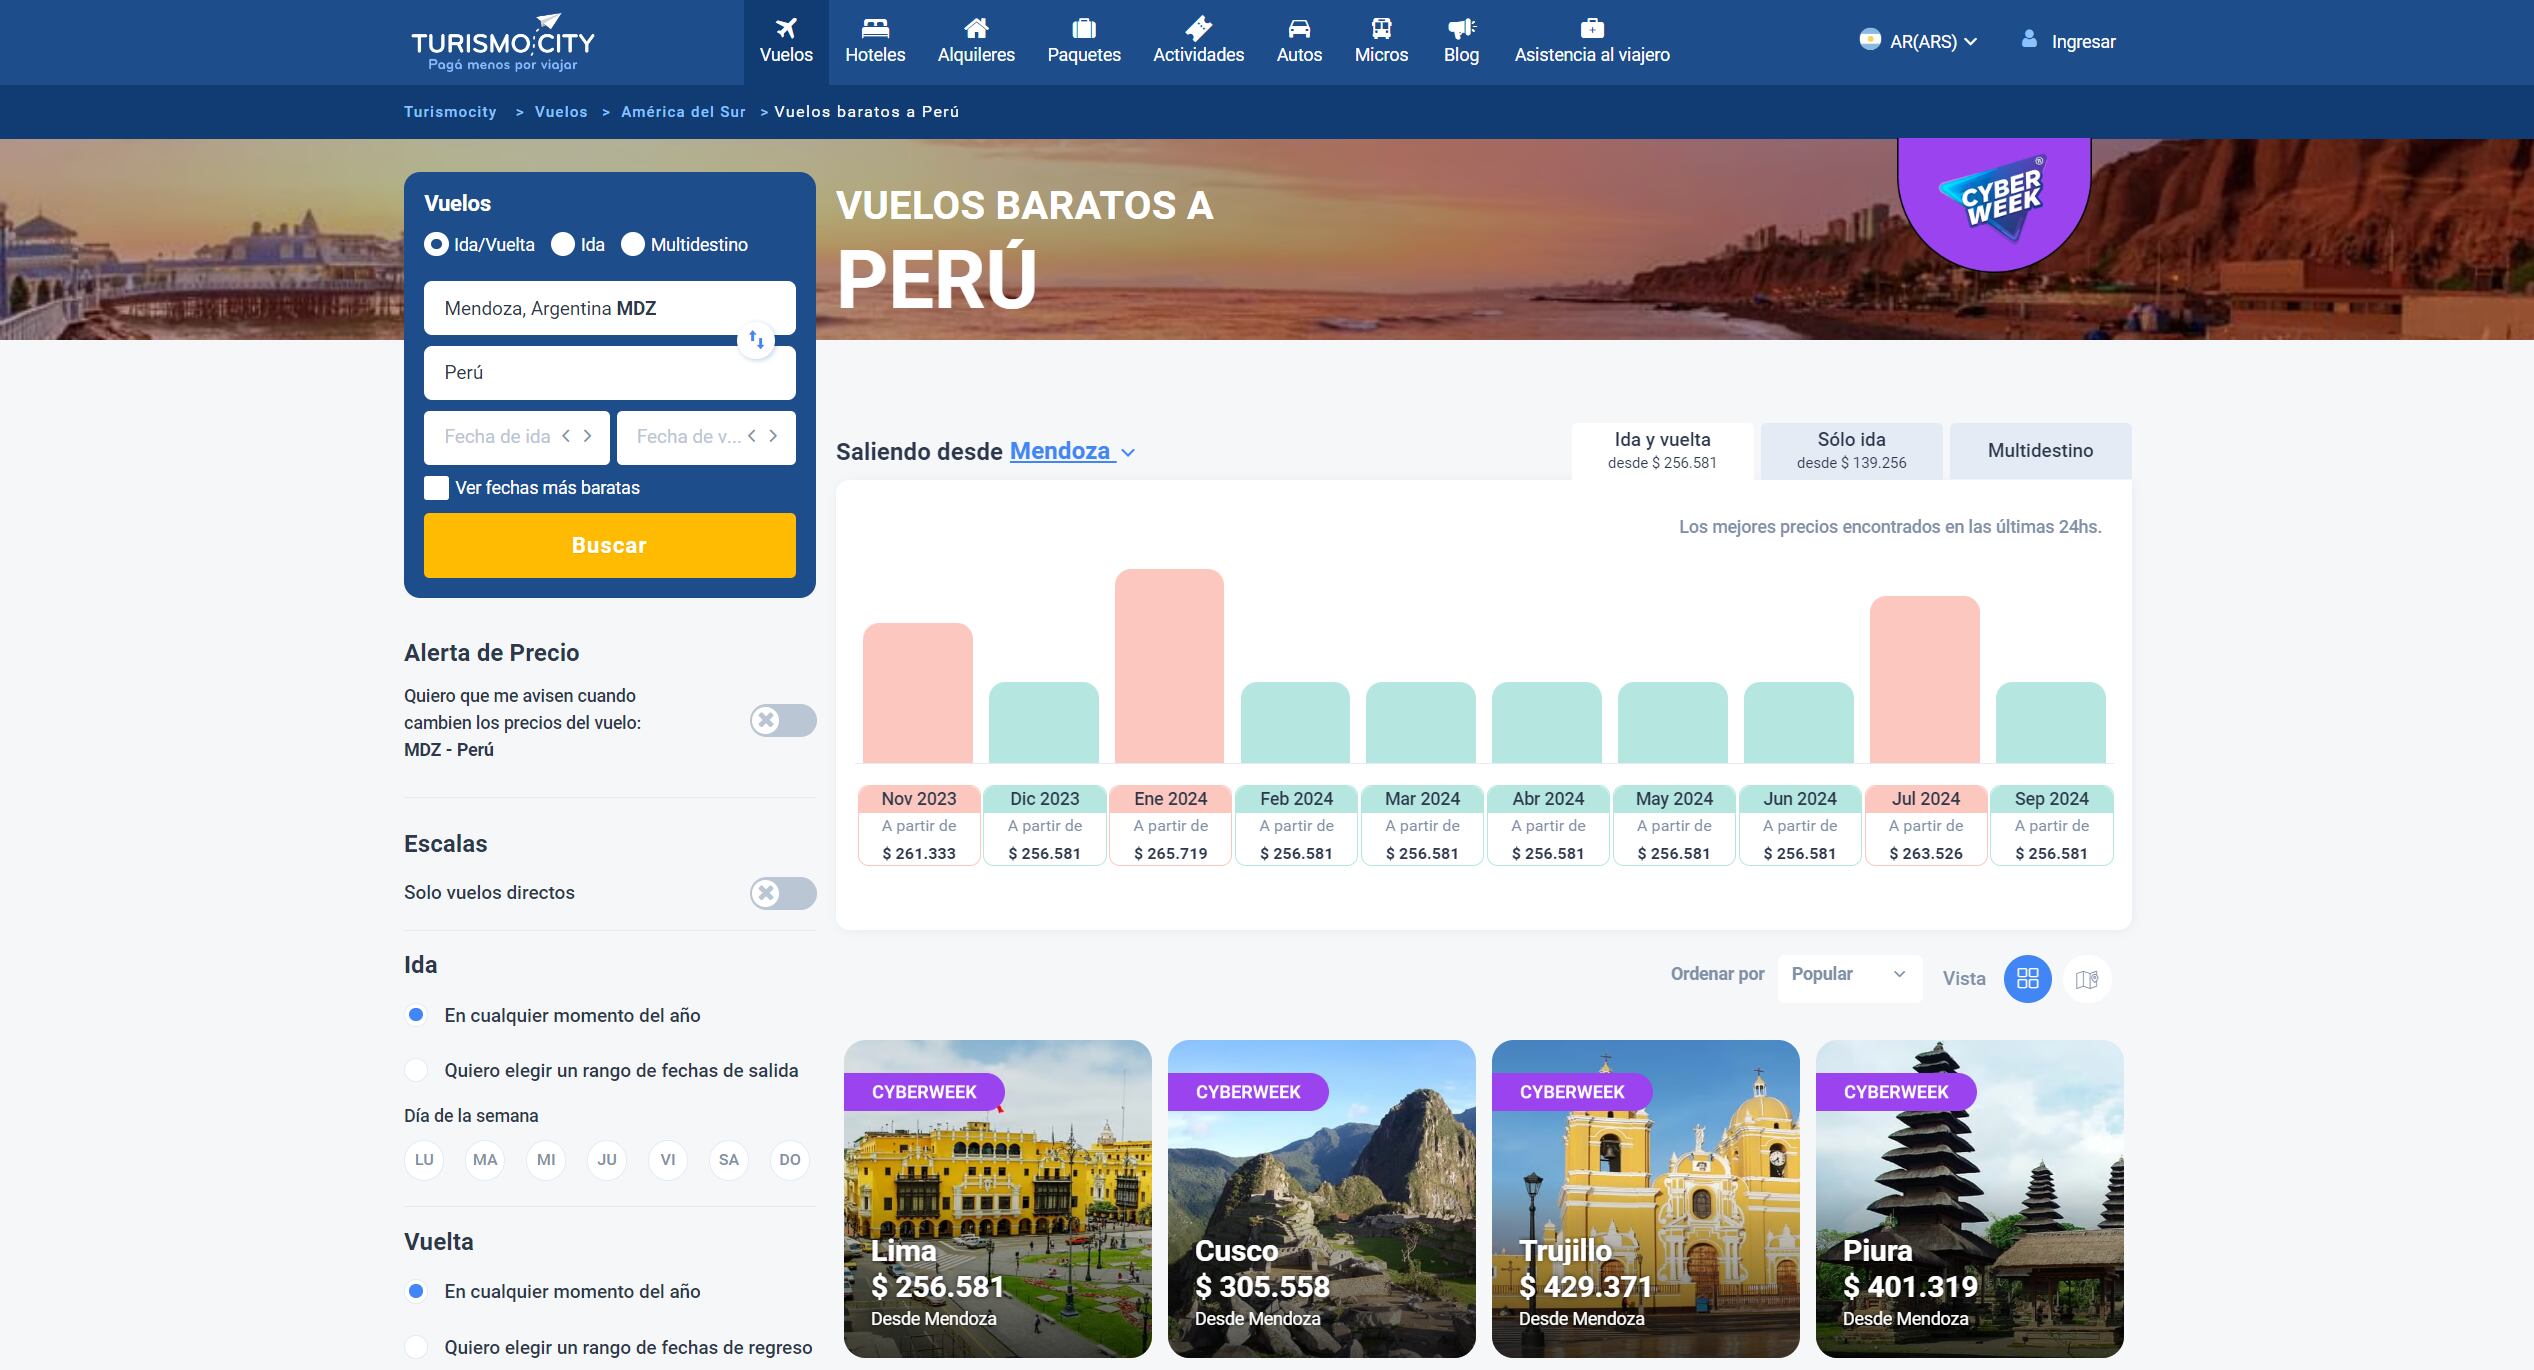Select the Dic 2023 price column
The width and height of the screenshot is (2534, 1370).
click(1045, 825)
